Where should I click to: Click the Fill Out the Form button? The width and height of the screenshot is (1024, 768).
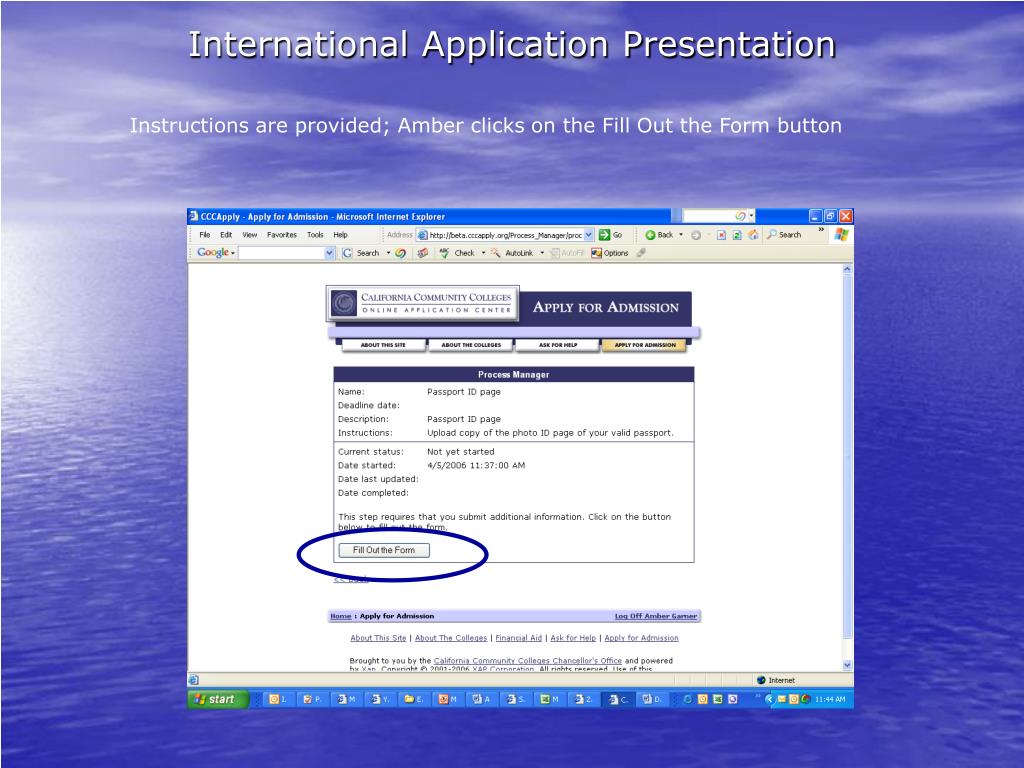click(384, 550)
